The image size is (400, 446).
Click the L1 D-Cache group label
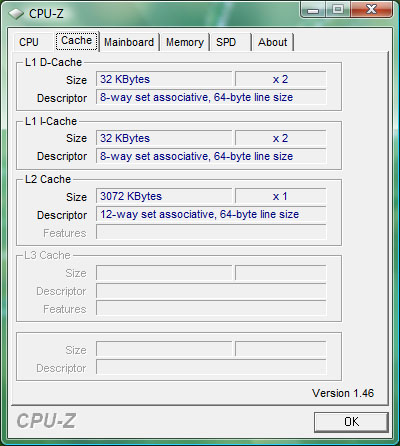click(53, 62)
